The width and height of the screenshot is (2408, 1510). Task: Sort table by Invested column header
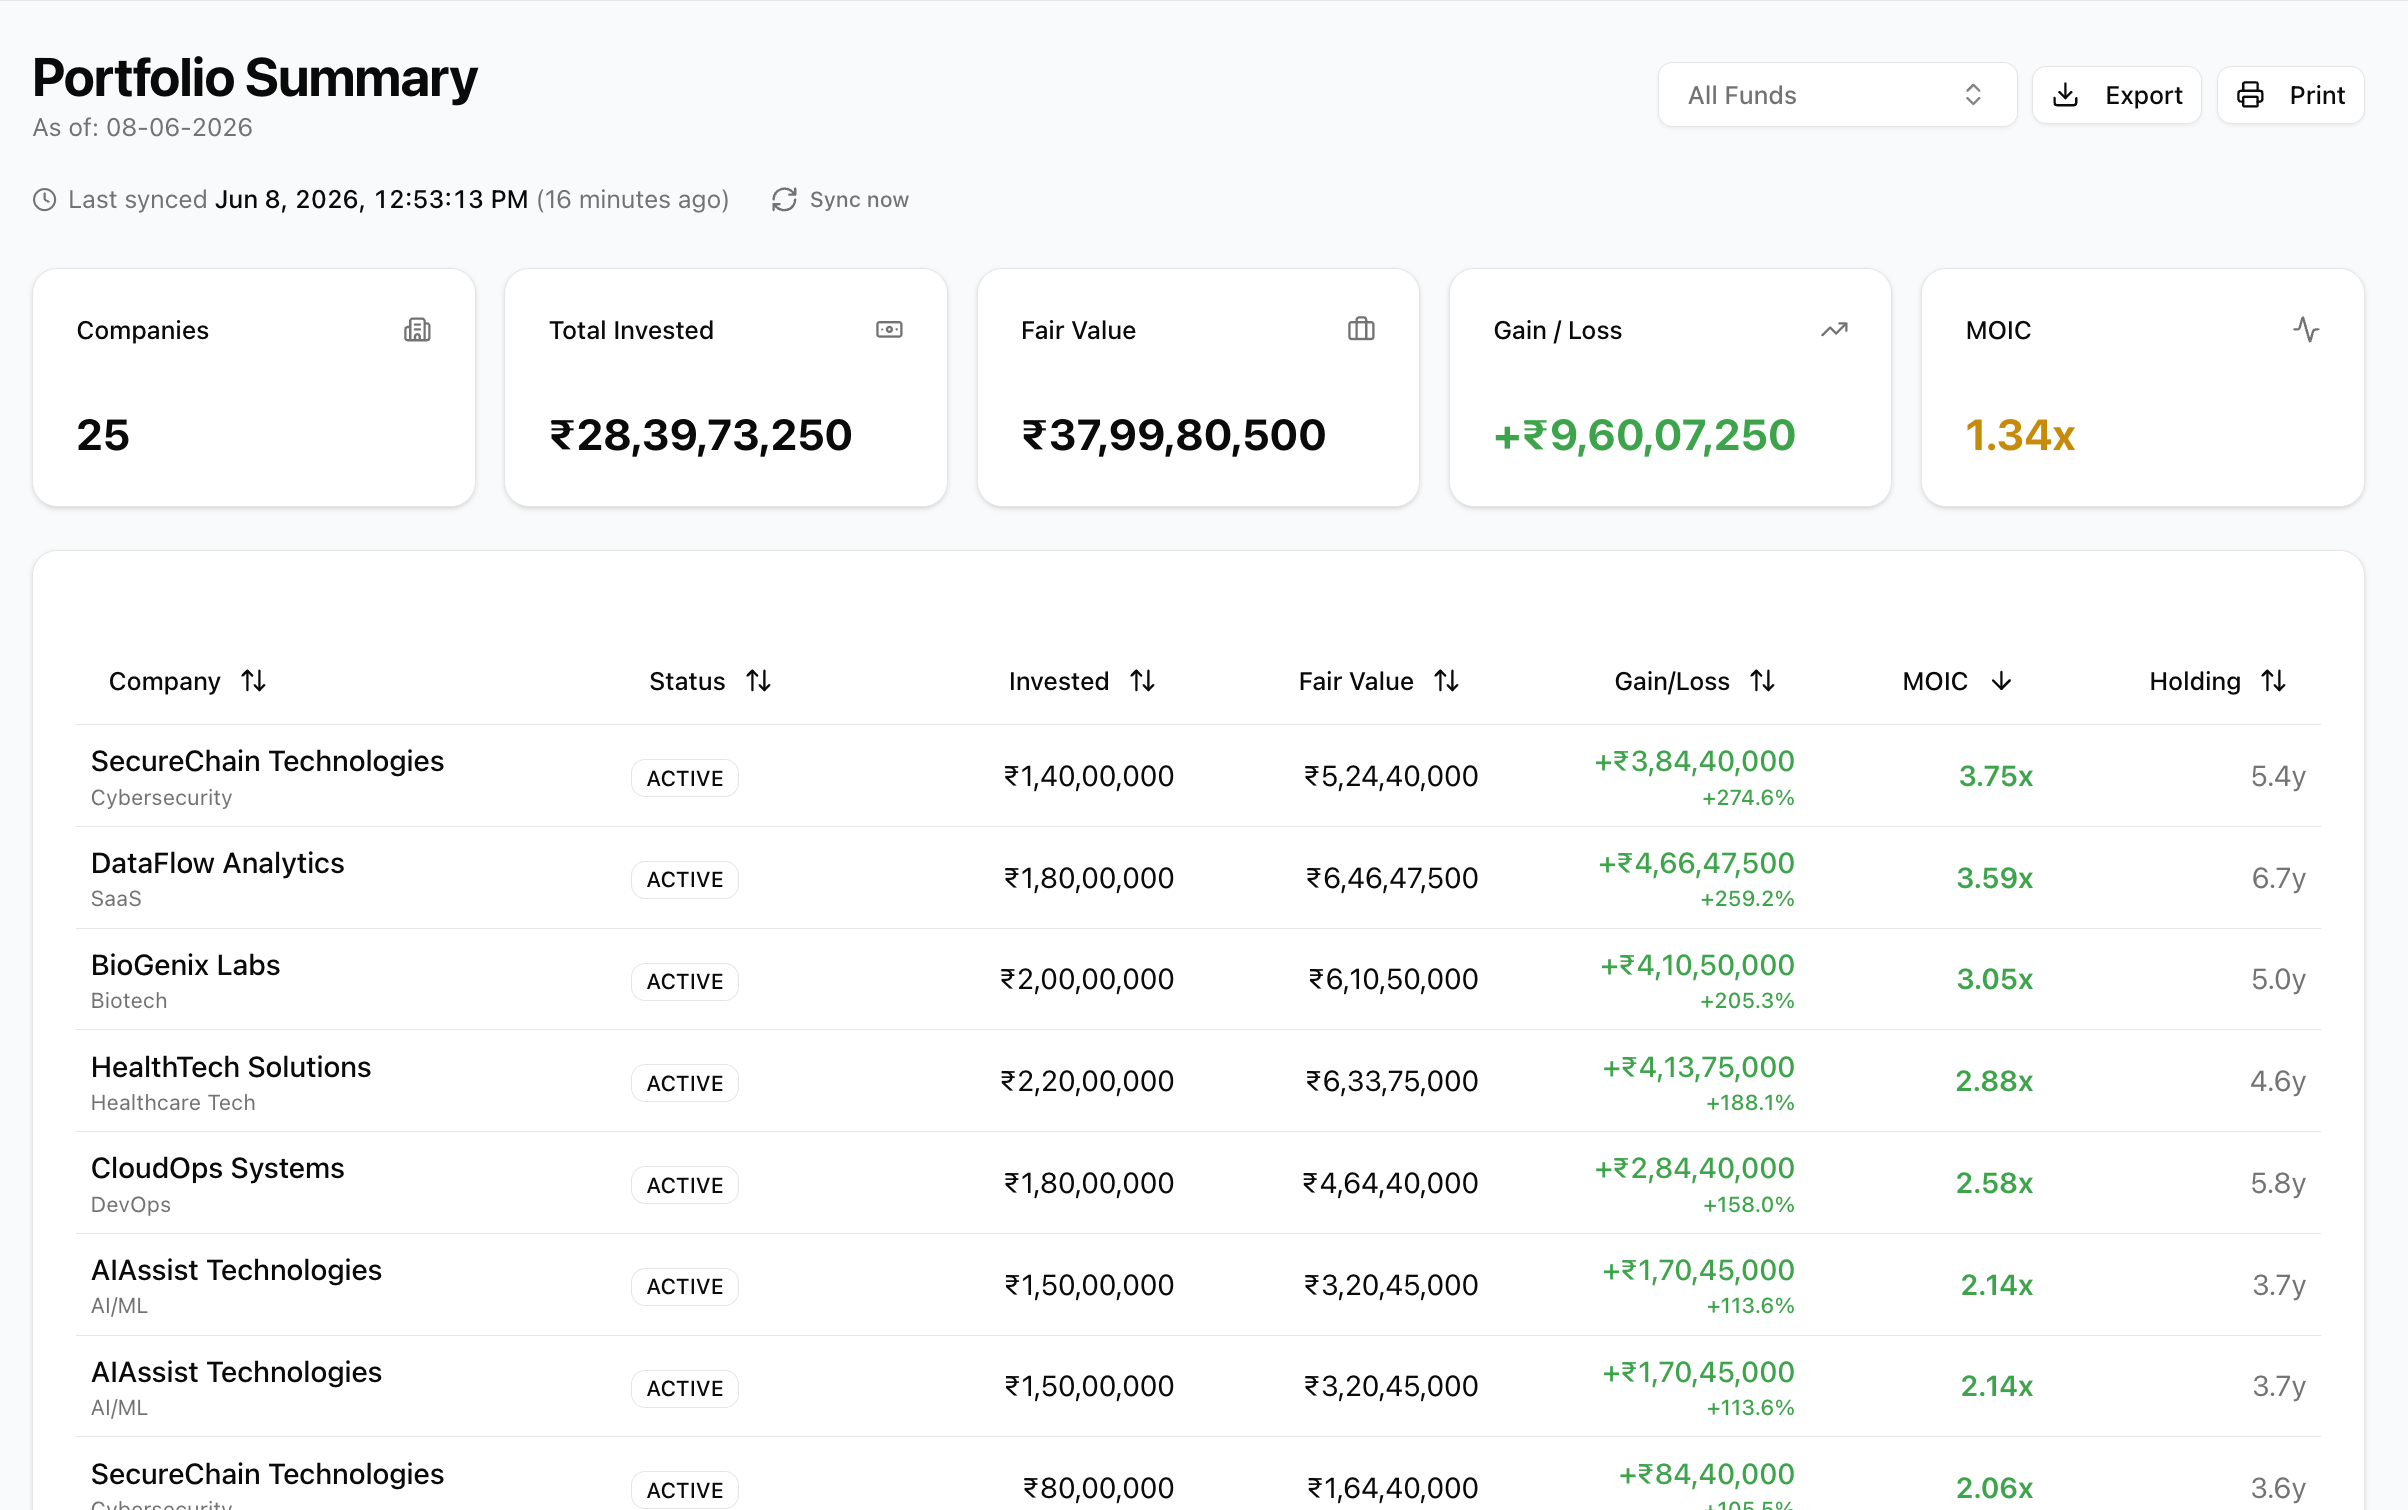tap(1082, 681)
